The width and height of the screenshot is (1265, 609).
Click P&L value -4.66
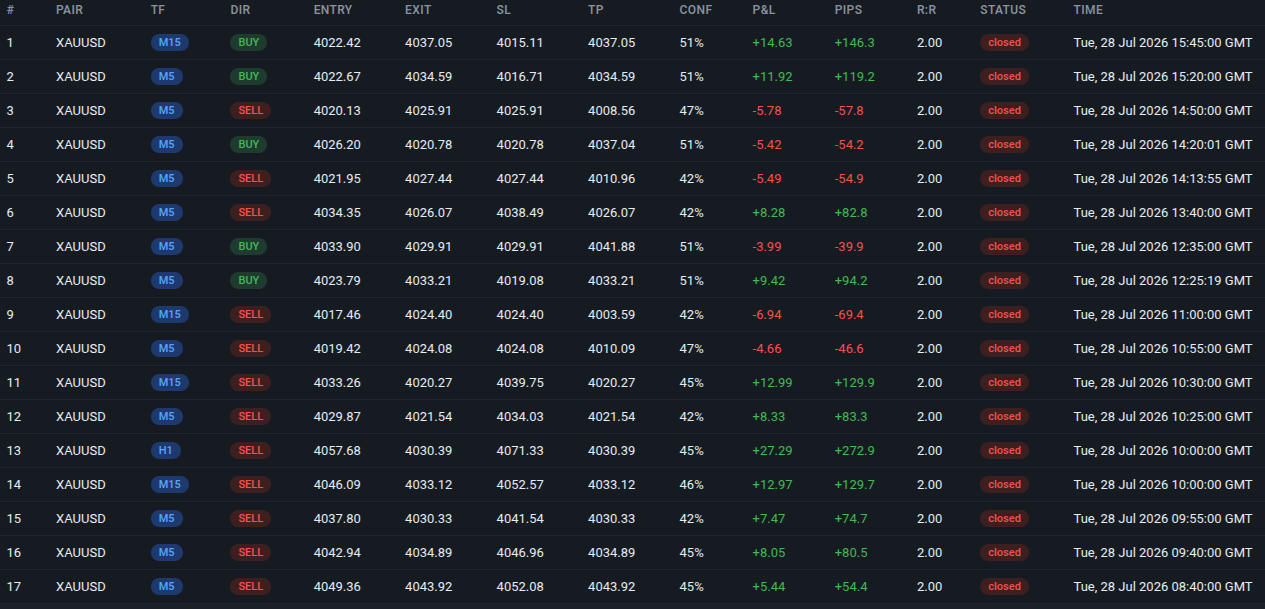[768, 349]
